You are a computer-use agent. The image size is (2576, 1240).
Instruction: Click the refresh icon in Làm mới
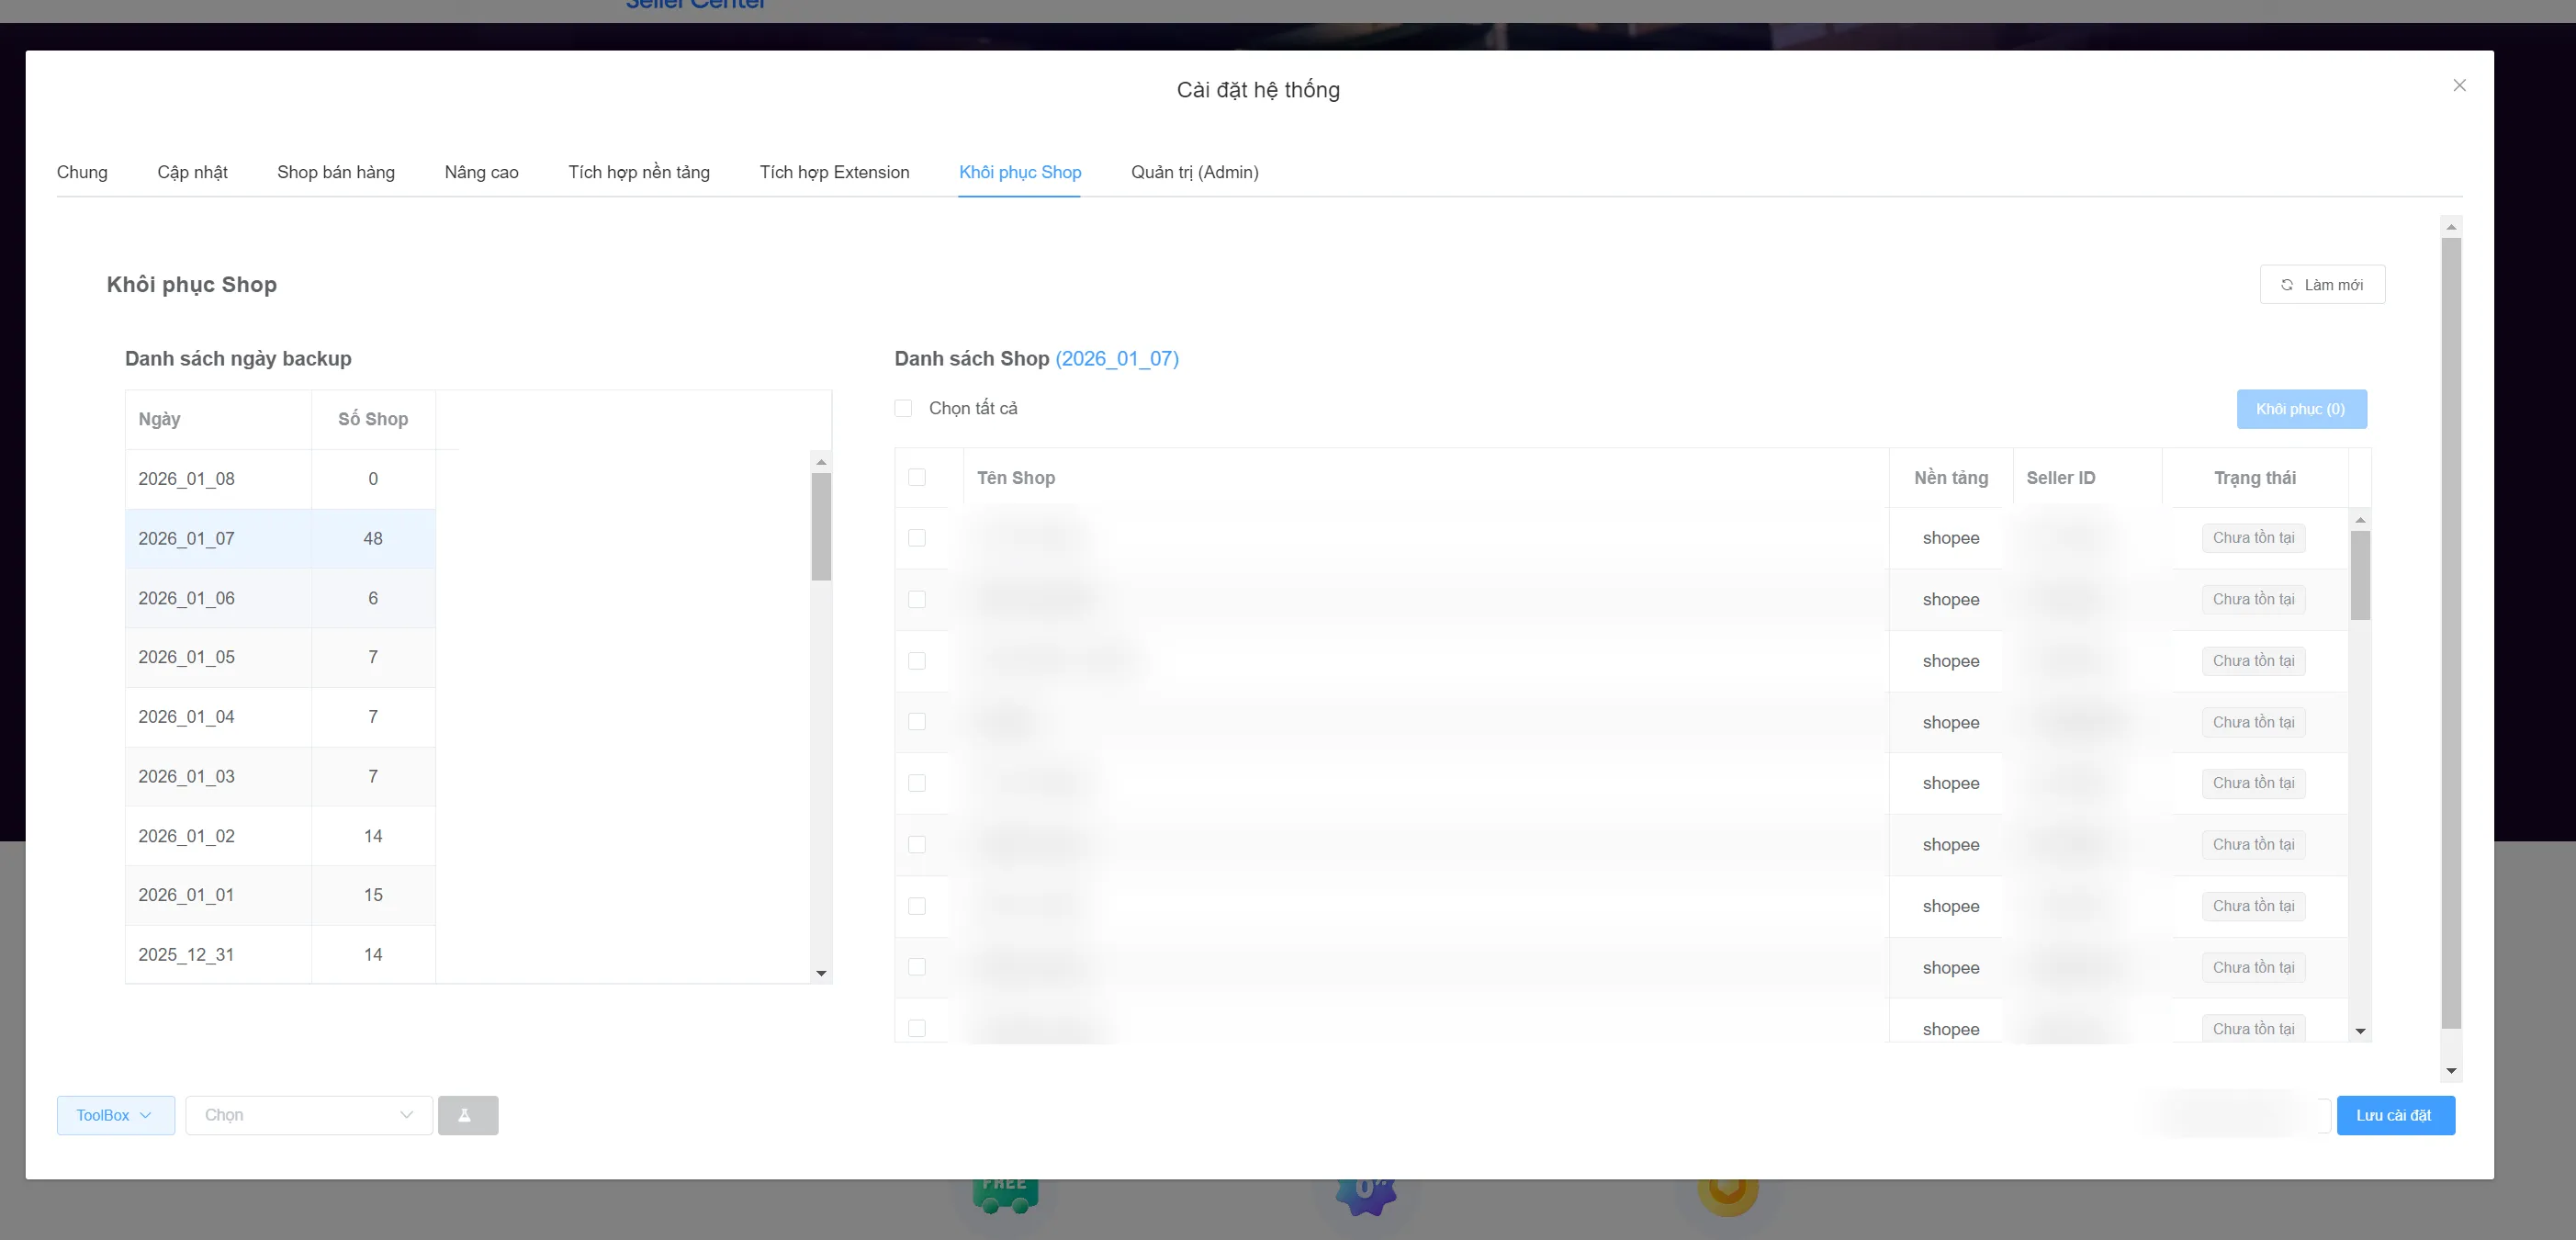point(2286,285)
